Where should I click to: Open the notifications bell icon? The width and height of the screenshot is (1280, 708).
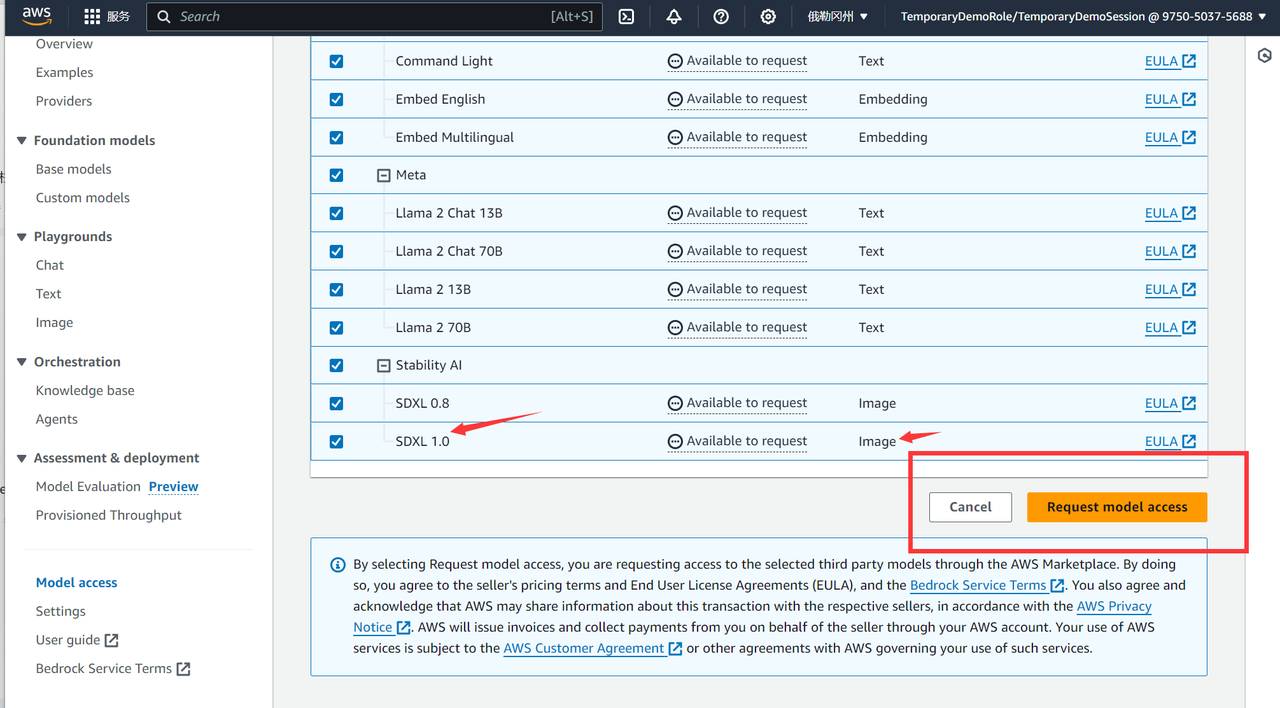pyautogui.click(x=674, y=17)
